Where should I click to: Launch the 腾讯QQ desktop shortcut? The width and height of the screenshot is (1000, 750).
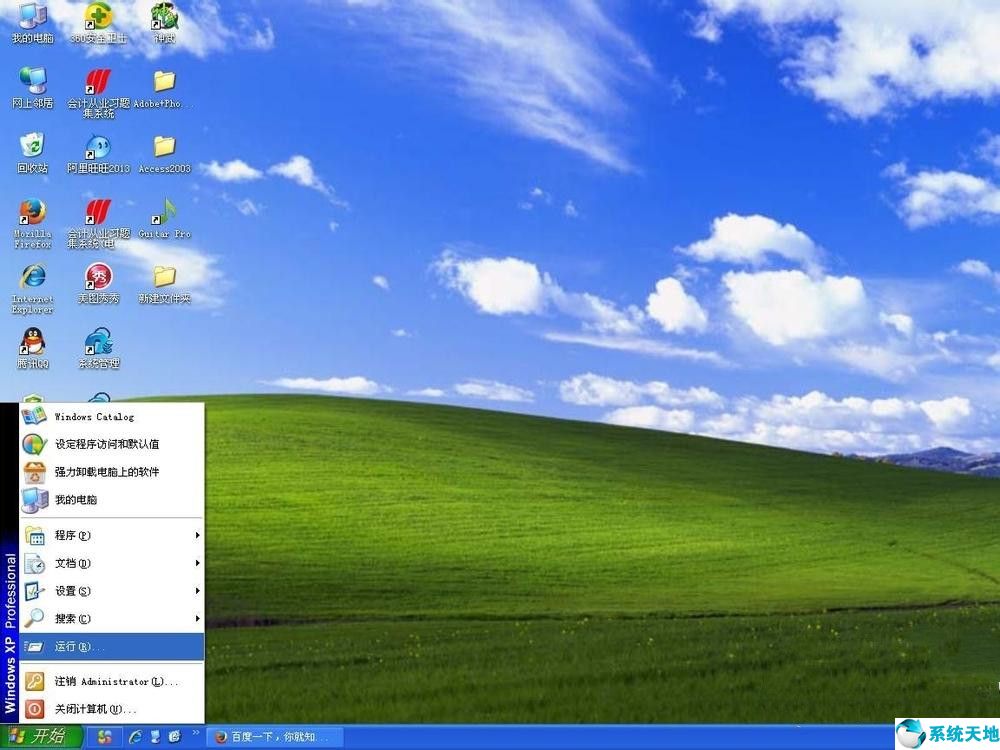click(33, 348)
